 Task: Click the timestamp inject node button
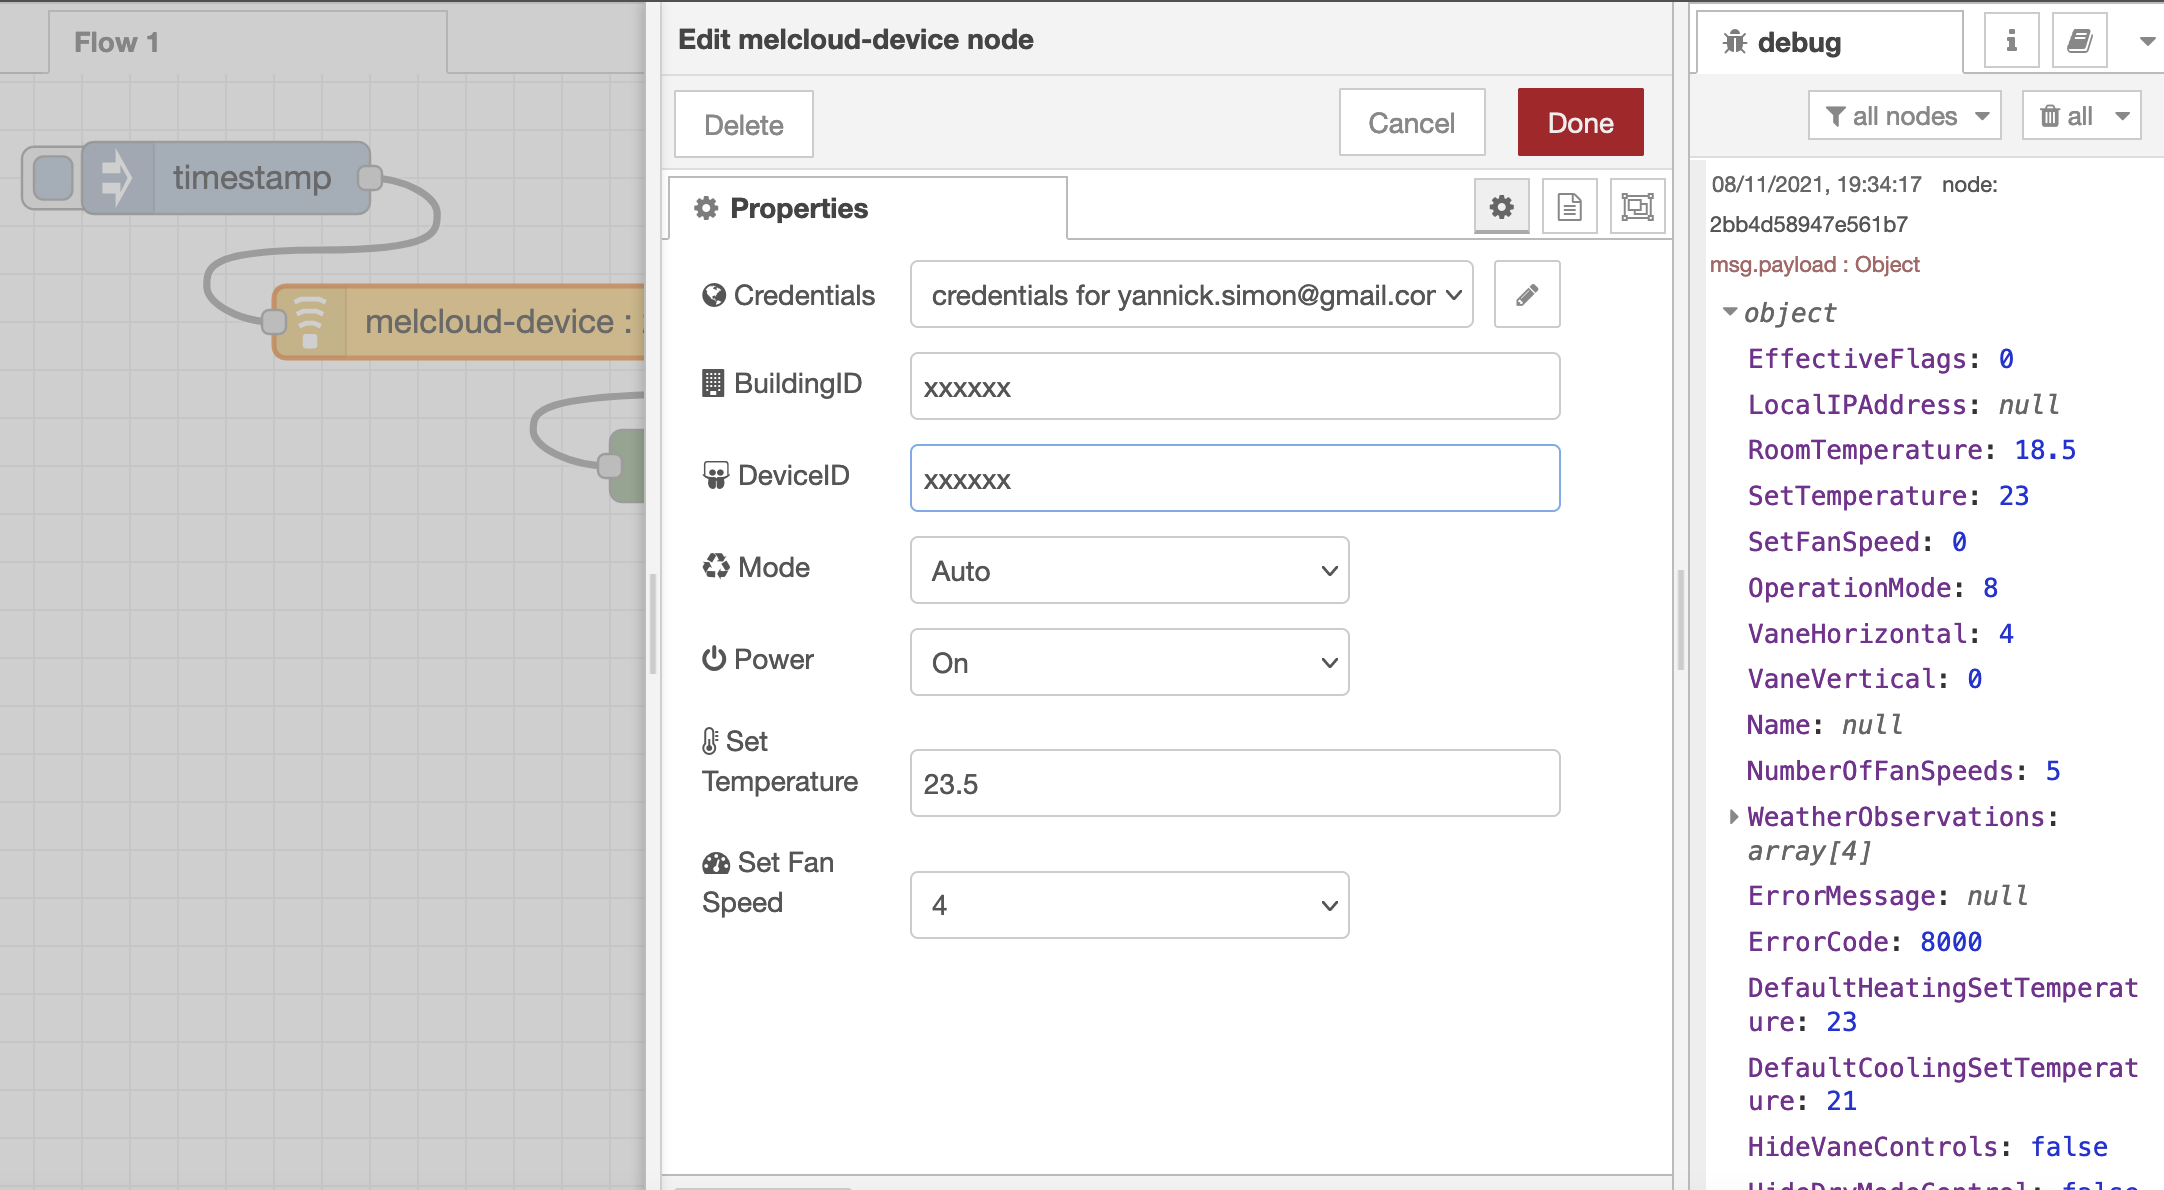click(x=53, y=178)
